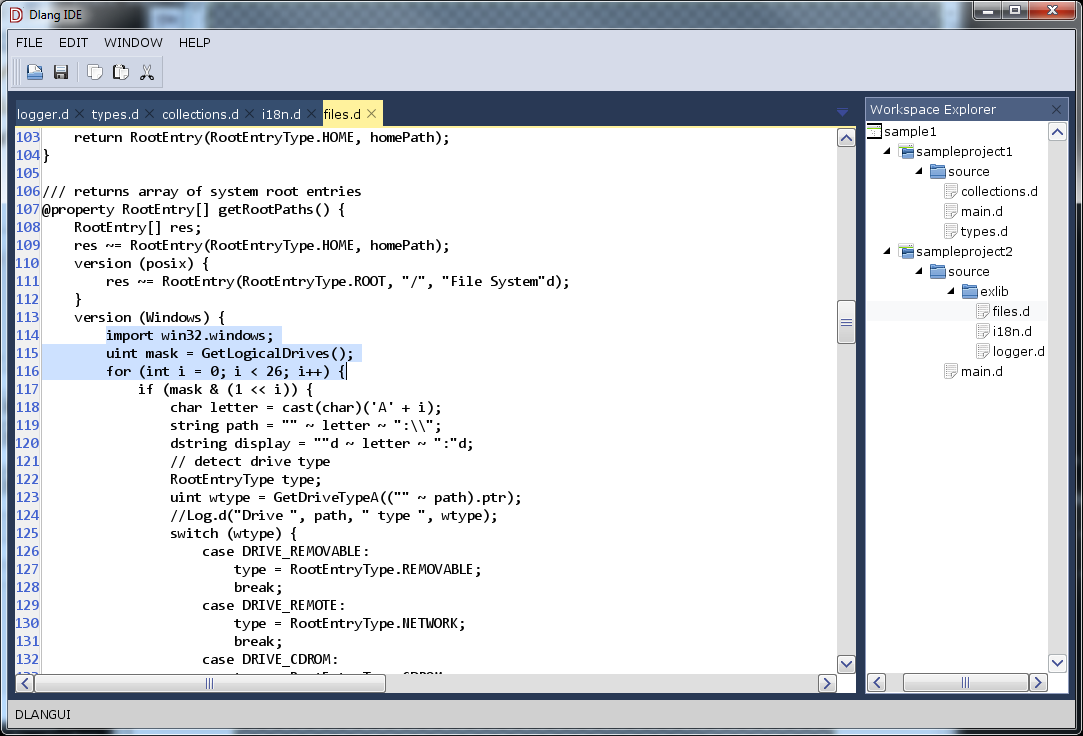Click the editor scroll down arrow
The image size is (1083, 736).
[846, 664]
